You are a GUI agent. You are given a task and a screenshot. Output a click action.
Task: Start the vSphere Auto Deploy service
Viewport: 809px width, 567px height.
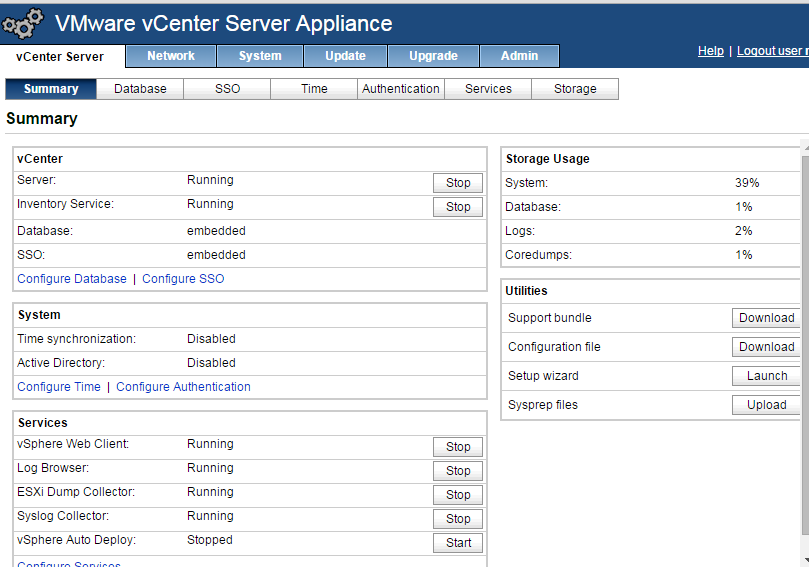point(458,543)
